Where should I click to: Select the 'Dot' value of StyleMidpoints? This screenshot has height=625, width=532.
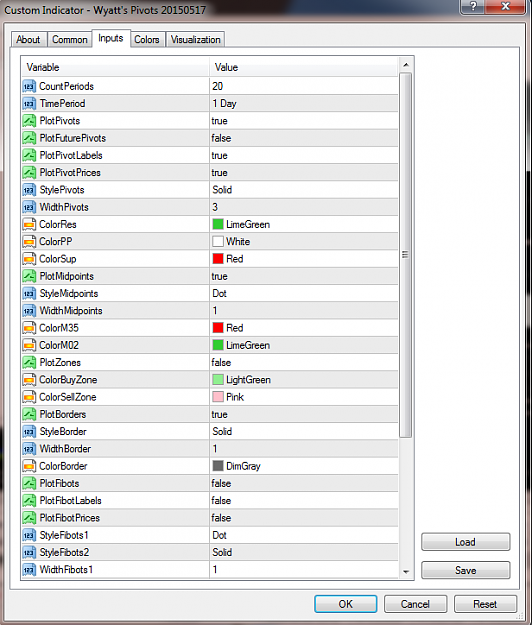(219, 293)
